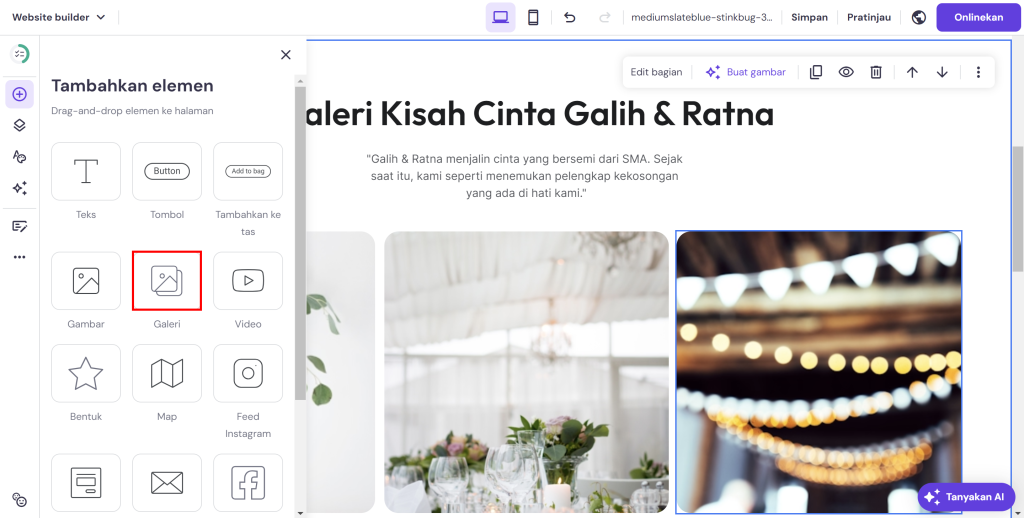Click the elements panel scroll down arrow
The image size is (1024, 518).
[x=300, y=513]
